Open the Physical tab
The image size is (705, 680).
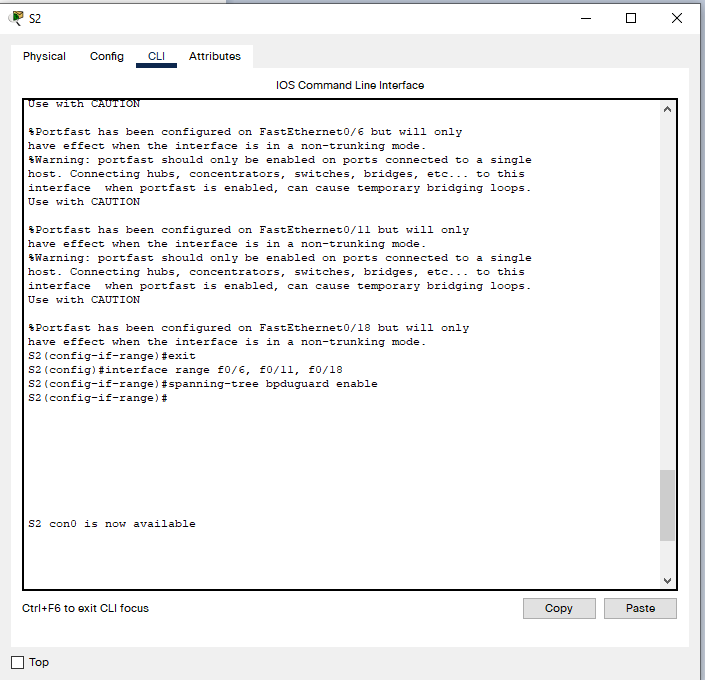[44, 56]
